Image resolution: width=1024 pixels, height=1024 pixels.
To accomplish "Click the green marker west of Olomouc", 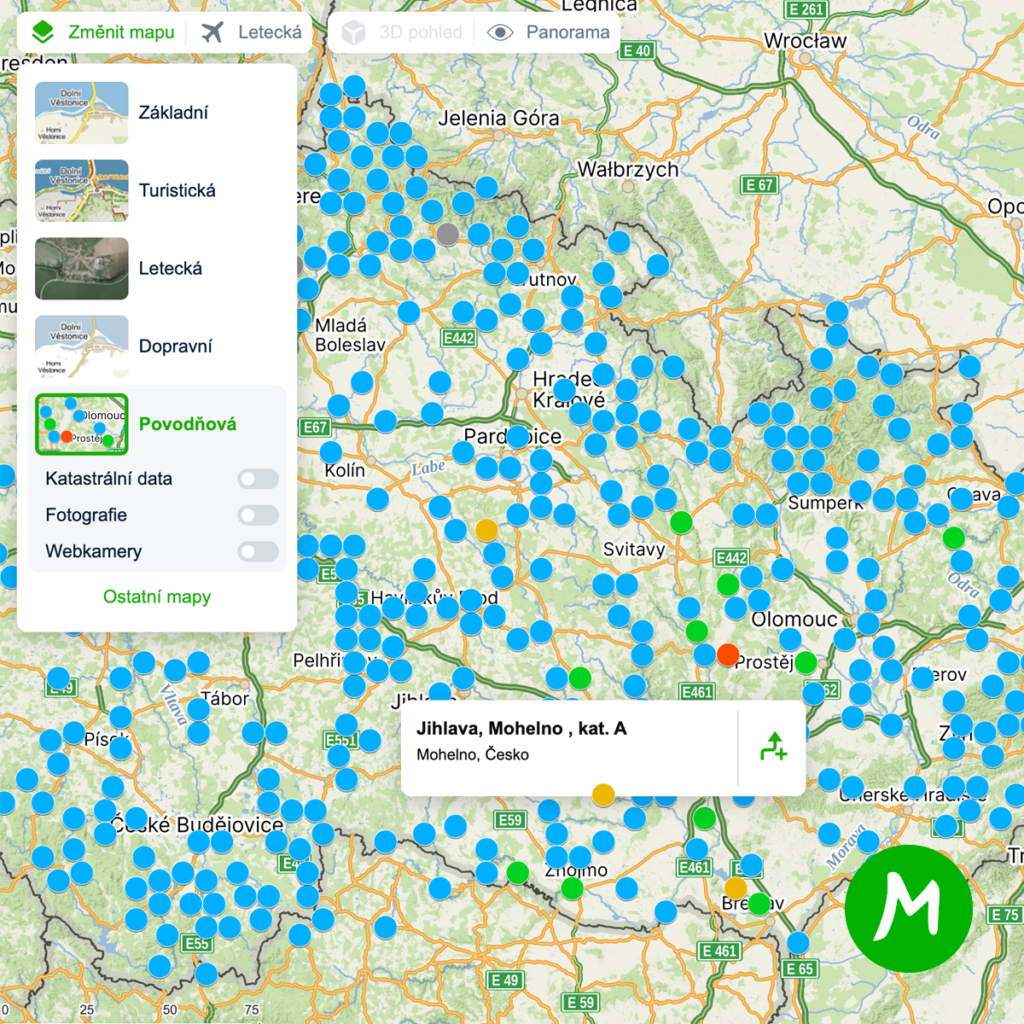I will 728,586.
